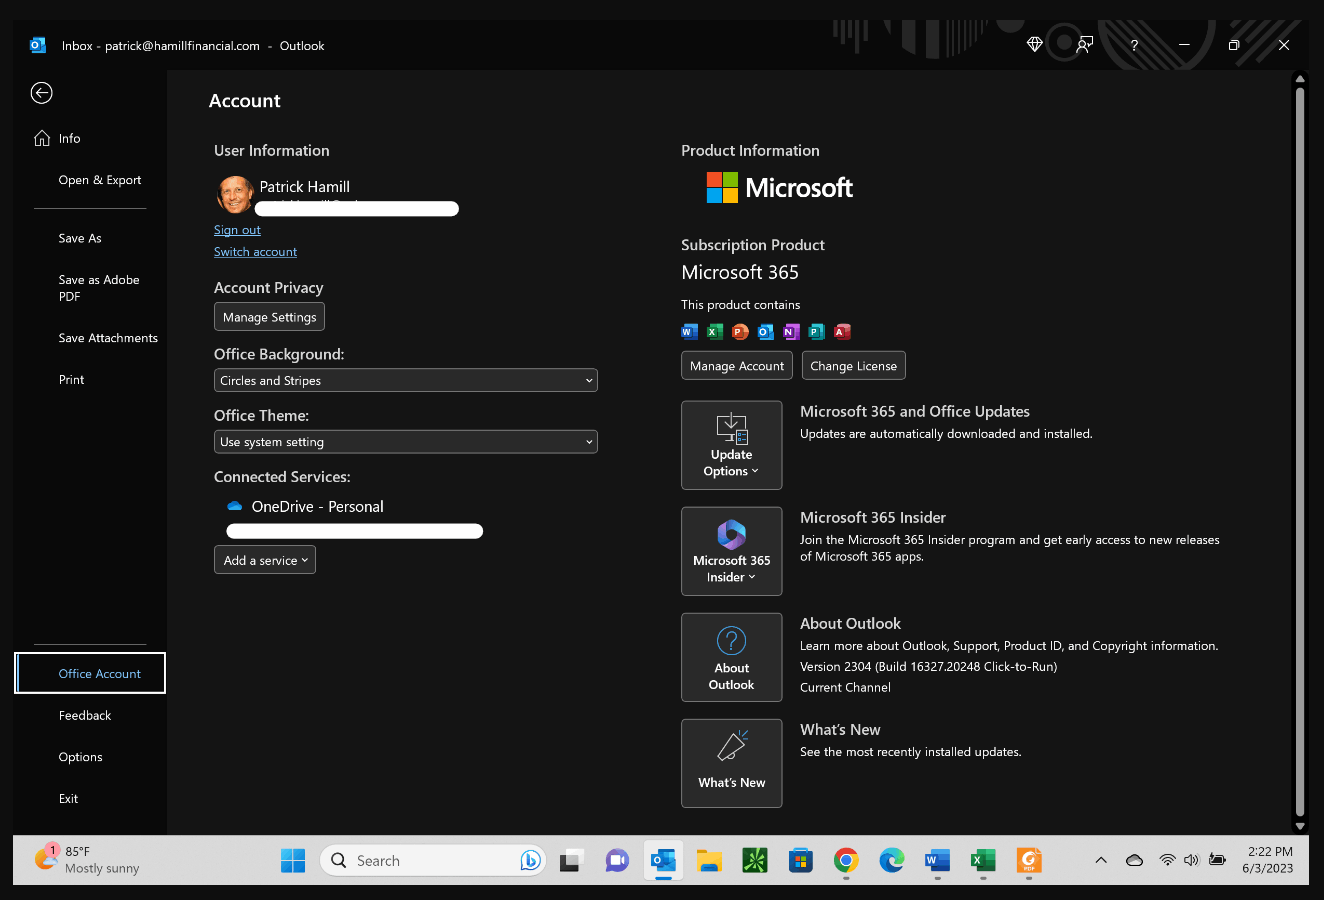Click the Excel product icon
This screenshot has width=1324, height=900.
(x=715, y=332)
